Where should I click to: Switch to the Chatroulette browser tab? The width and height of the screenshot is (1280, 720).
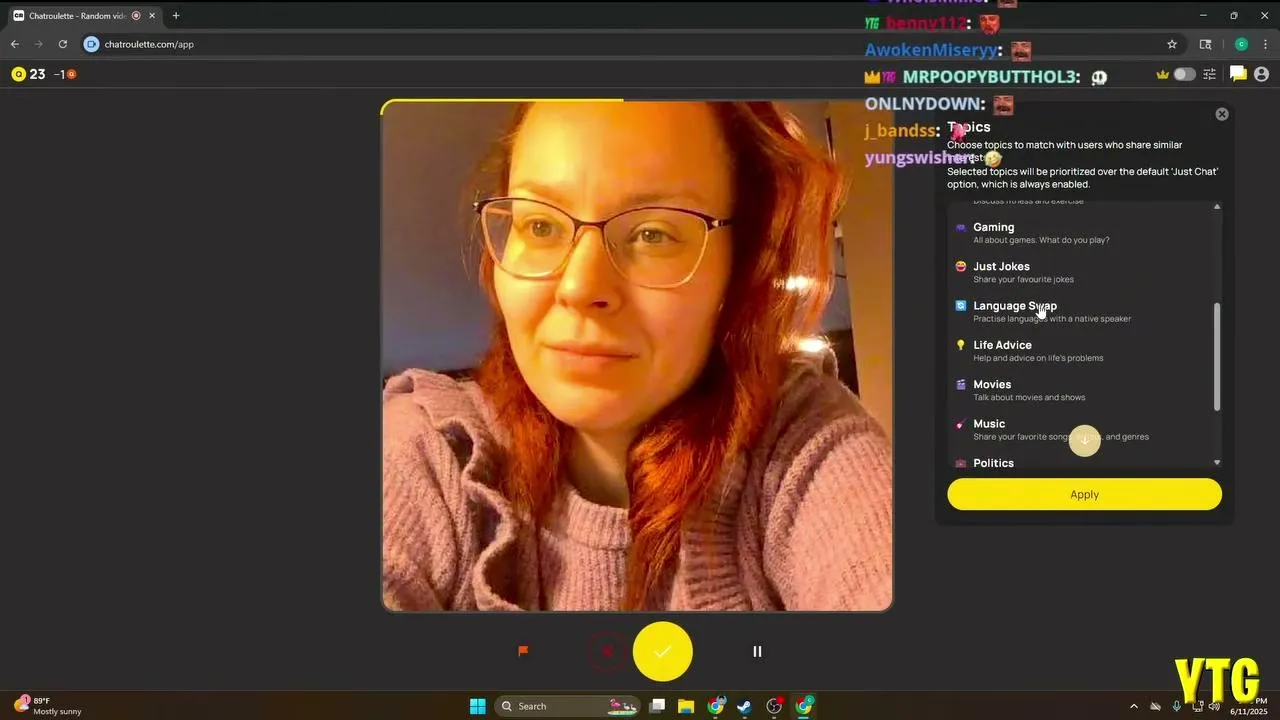[x=85, y=15]
